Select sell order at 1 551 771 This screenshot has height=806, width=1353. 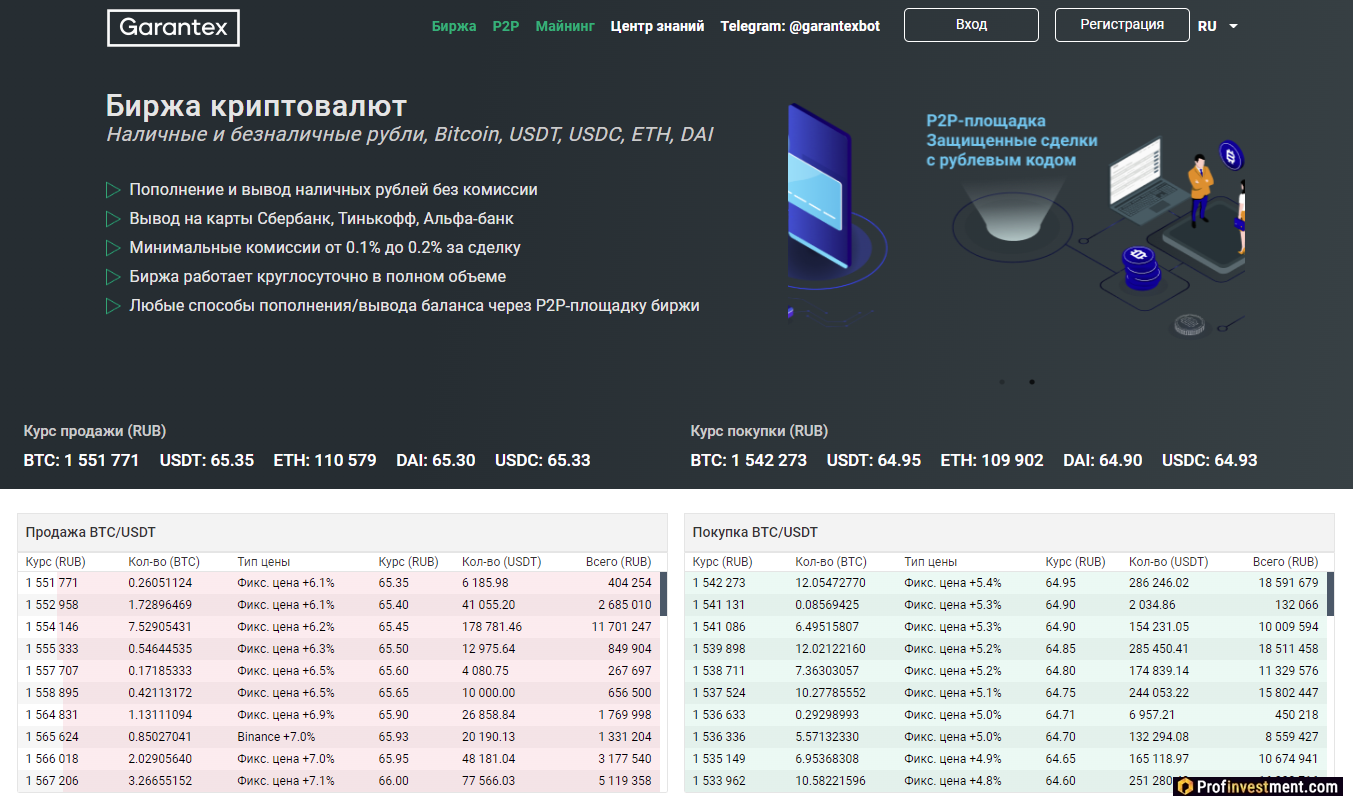click(338, 583)
